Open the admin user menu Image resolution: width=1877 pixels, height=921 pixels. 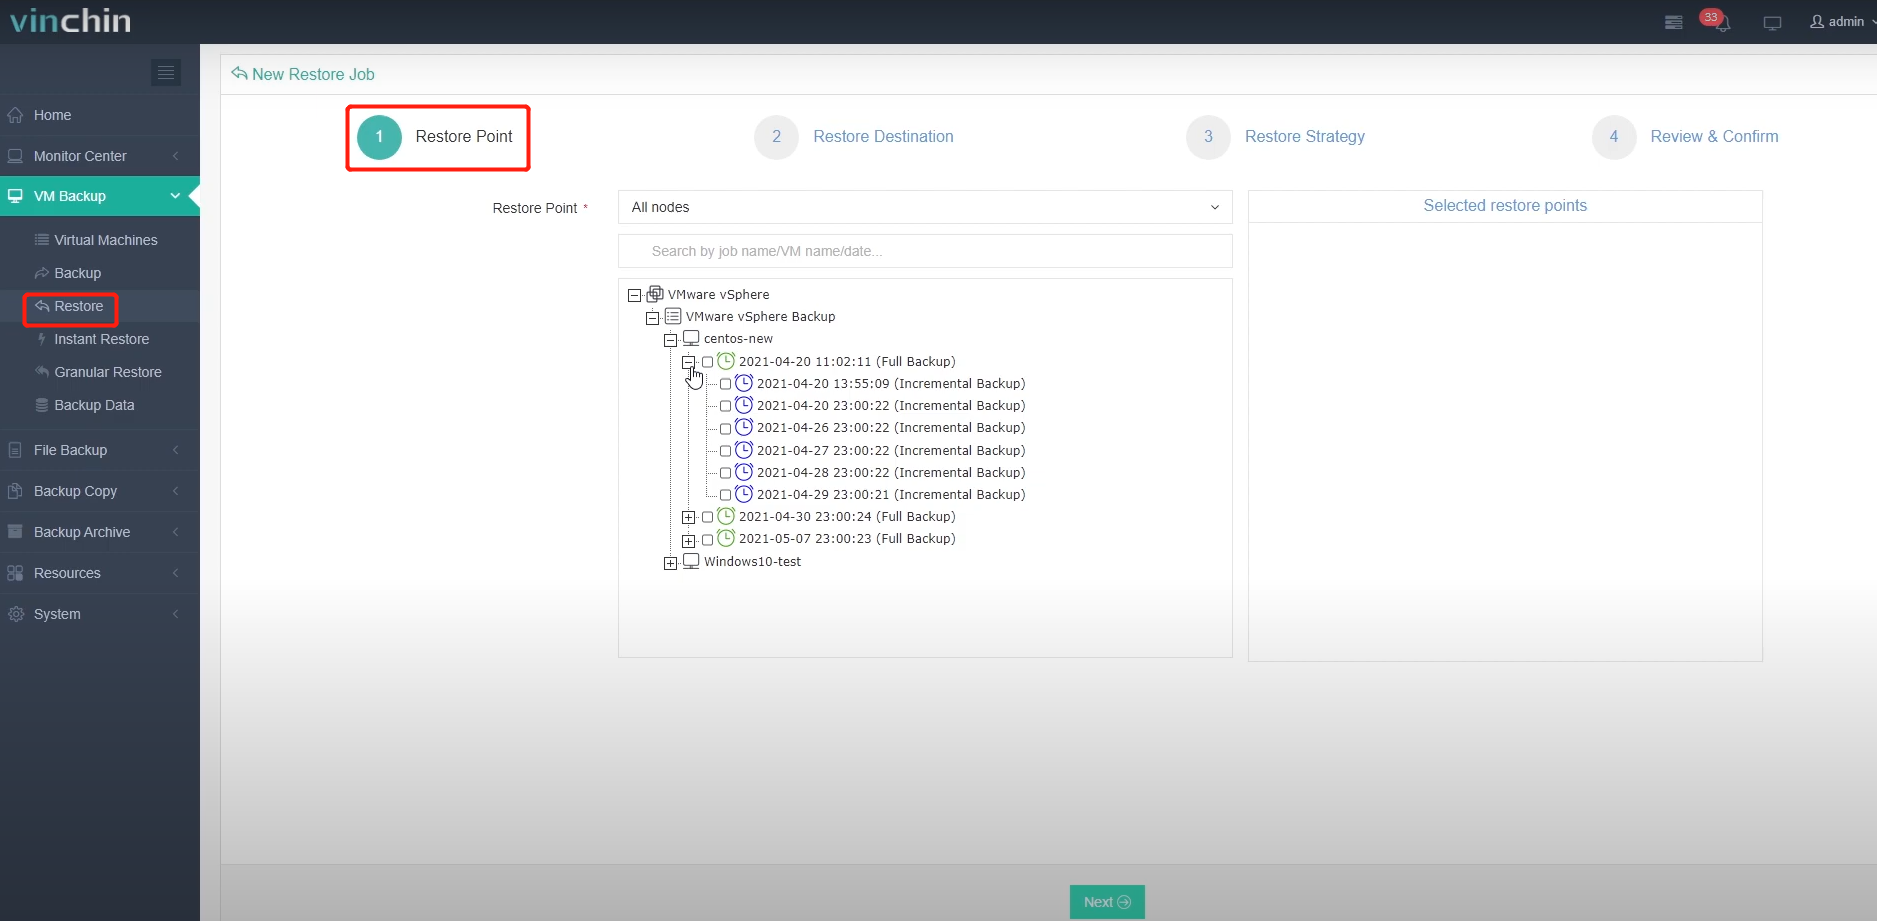coord(1841,22)
